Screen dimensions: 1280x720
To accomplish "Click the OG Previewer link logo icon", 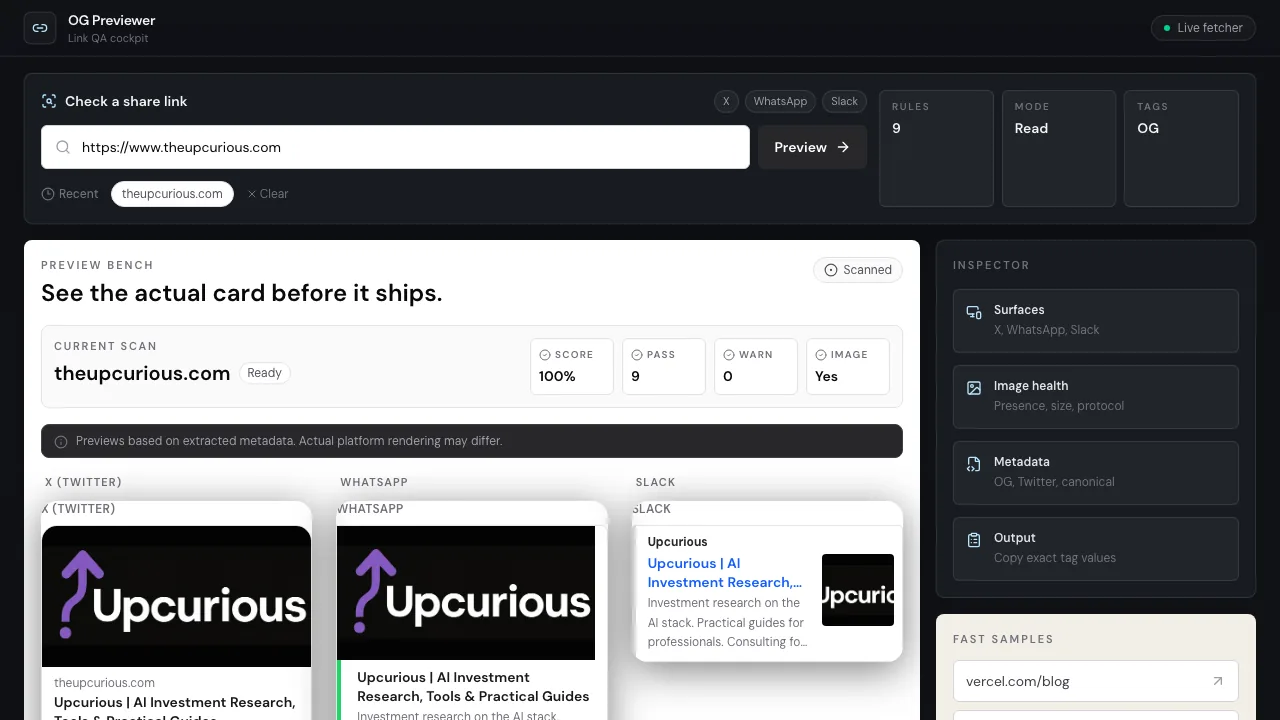I will [40, 28].
